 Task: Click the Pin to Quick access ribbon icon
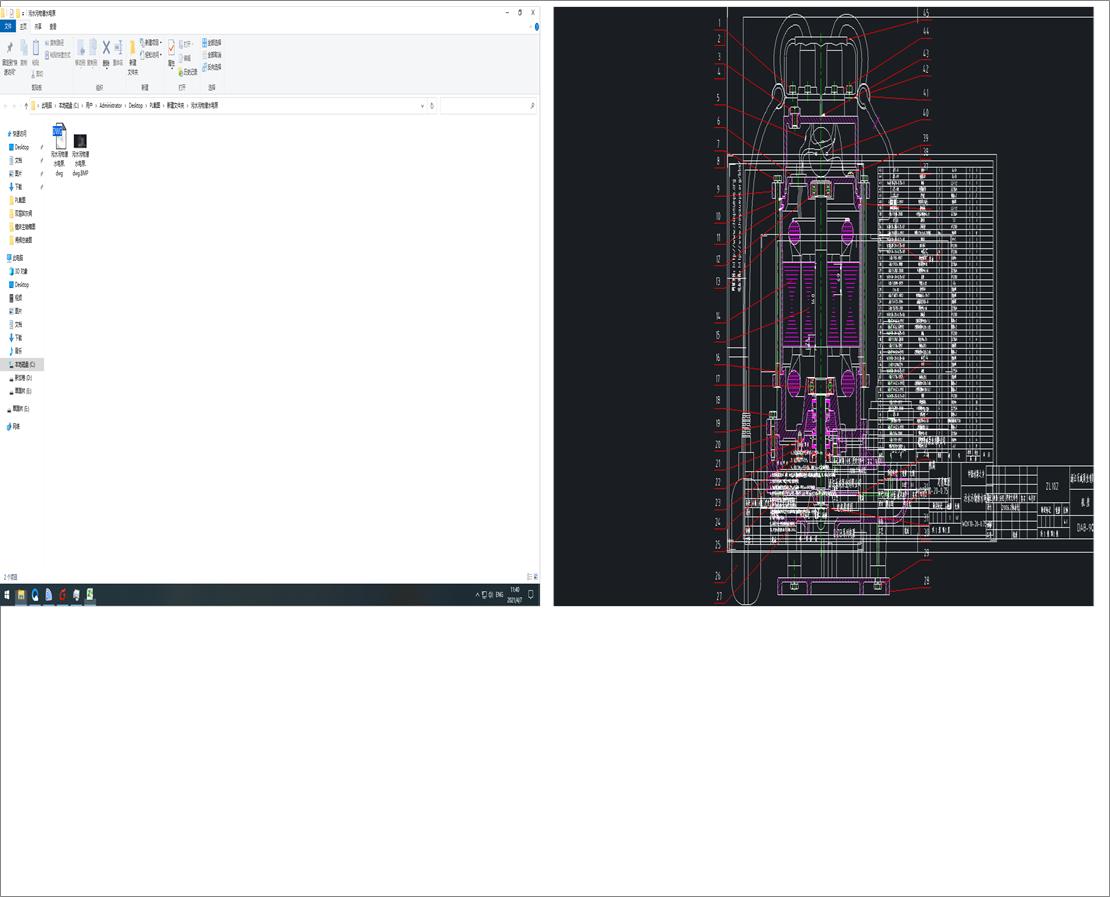click(x=9, y=48)
